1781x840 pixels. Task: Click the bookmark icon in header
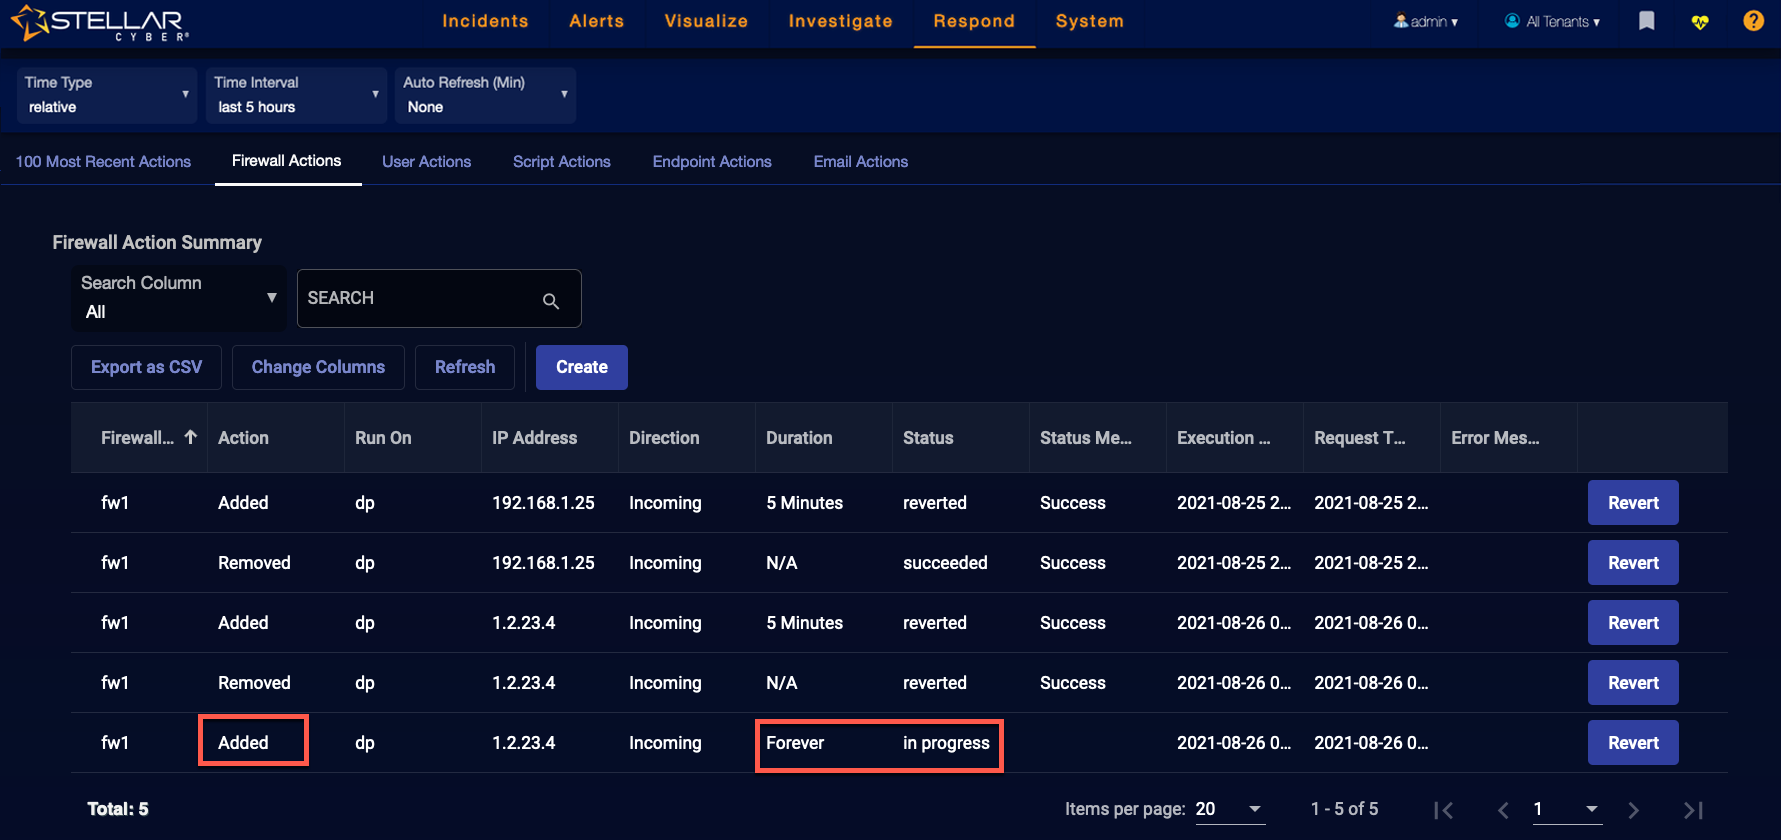(1646, 21)
